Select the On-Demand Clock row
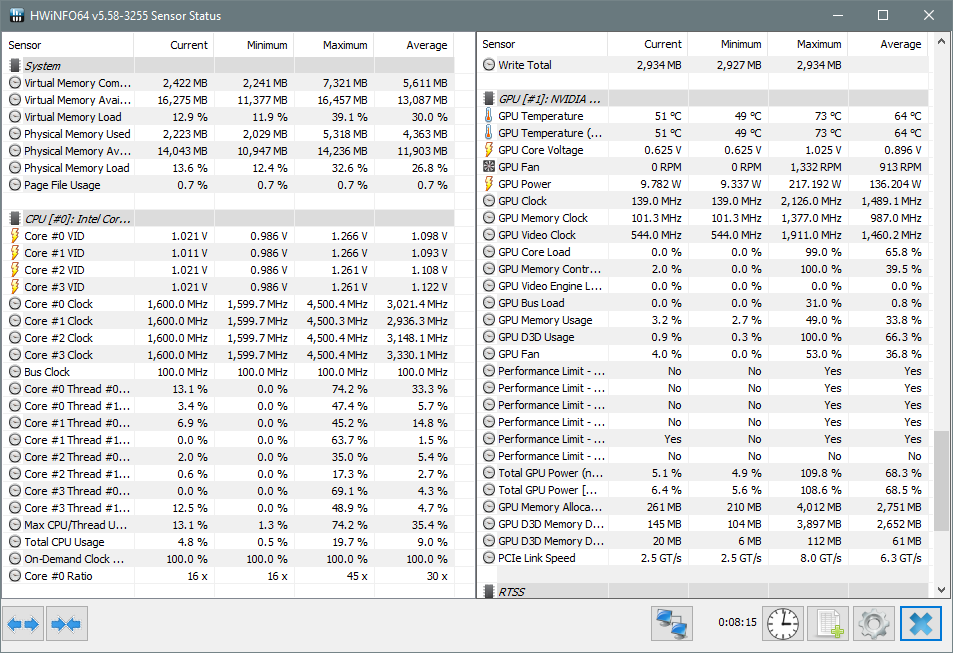Viewport: 953px width, 653px height. tap(229, 559)
